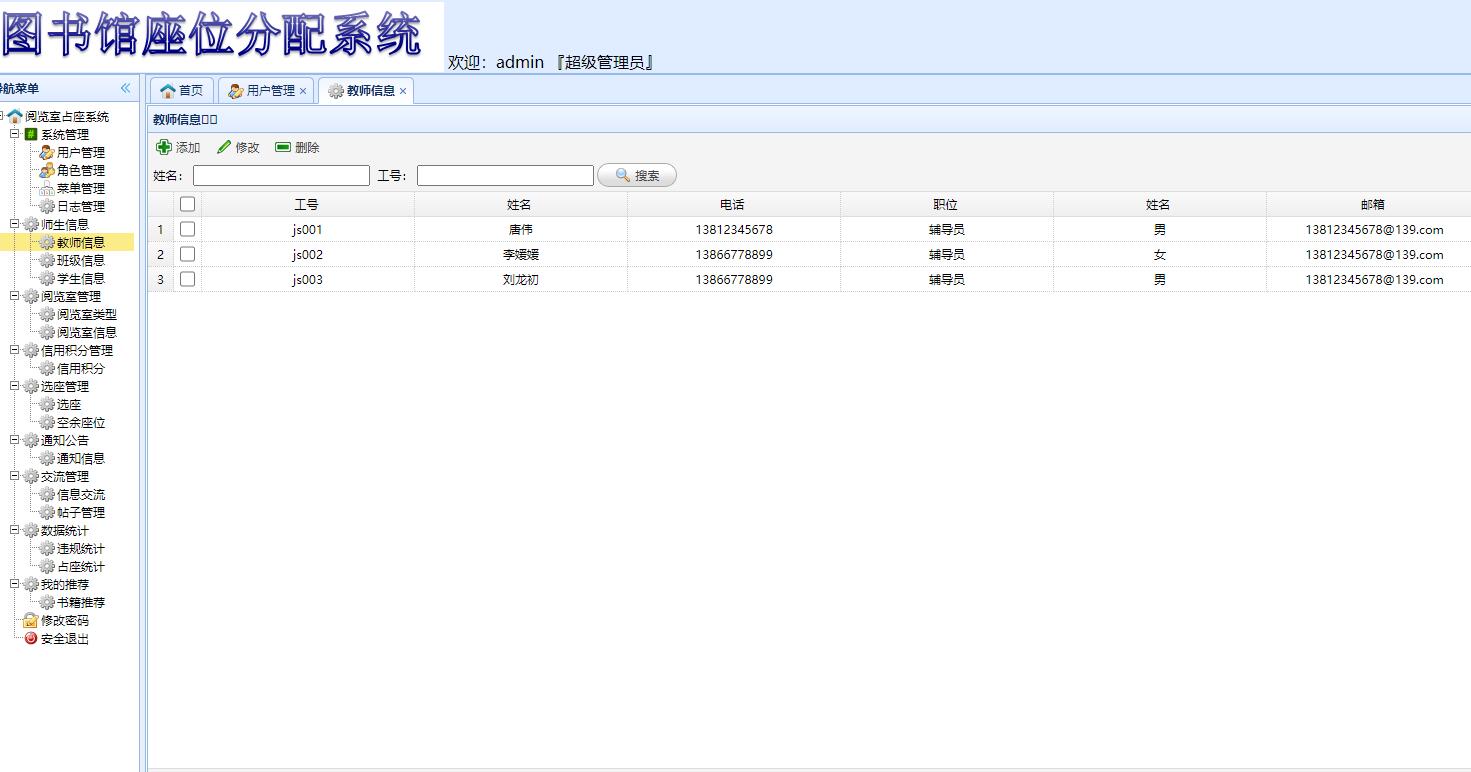Collapse the navigation panel with the « arrow
The image size is (1471, 772).
coord(128,88)
